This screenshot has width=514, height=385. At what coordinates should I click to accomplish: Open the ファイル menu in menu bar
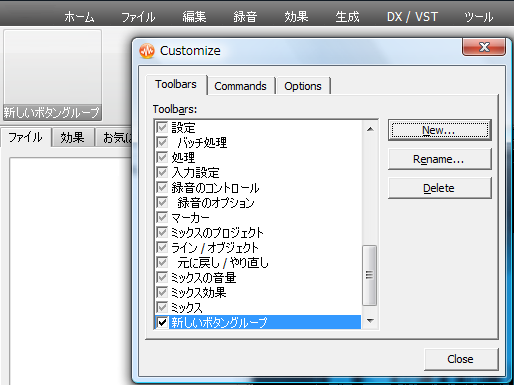[x=138, y=17]
